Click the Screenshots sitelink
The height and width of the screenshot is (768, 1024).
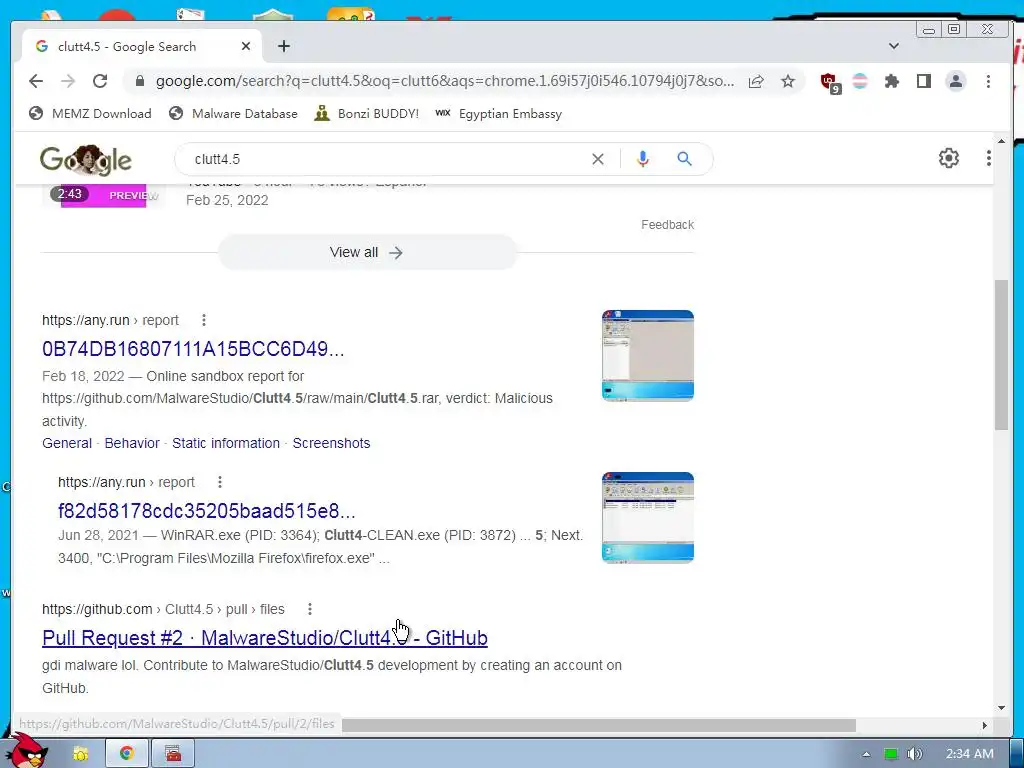coord(331,443)
